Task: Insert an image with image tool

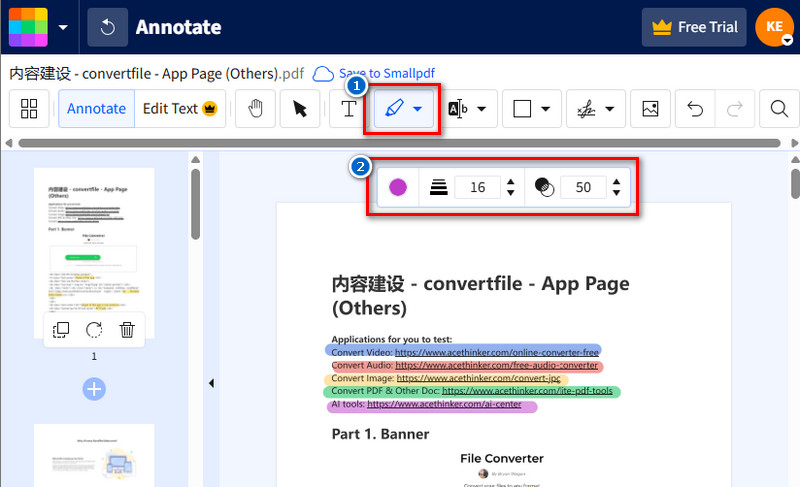Action: [x=650, y=109]
